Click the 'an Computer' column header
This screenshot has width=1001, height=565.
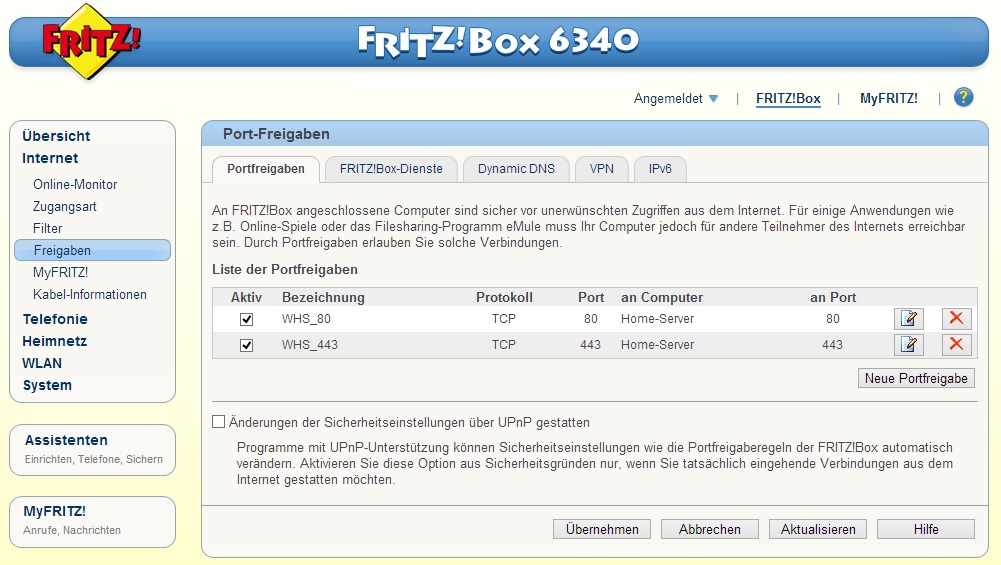click(662, 298)
